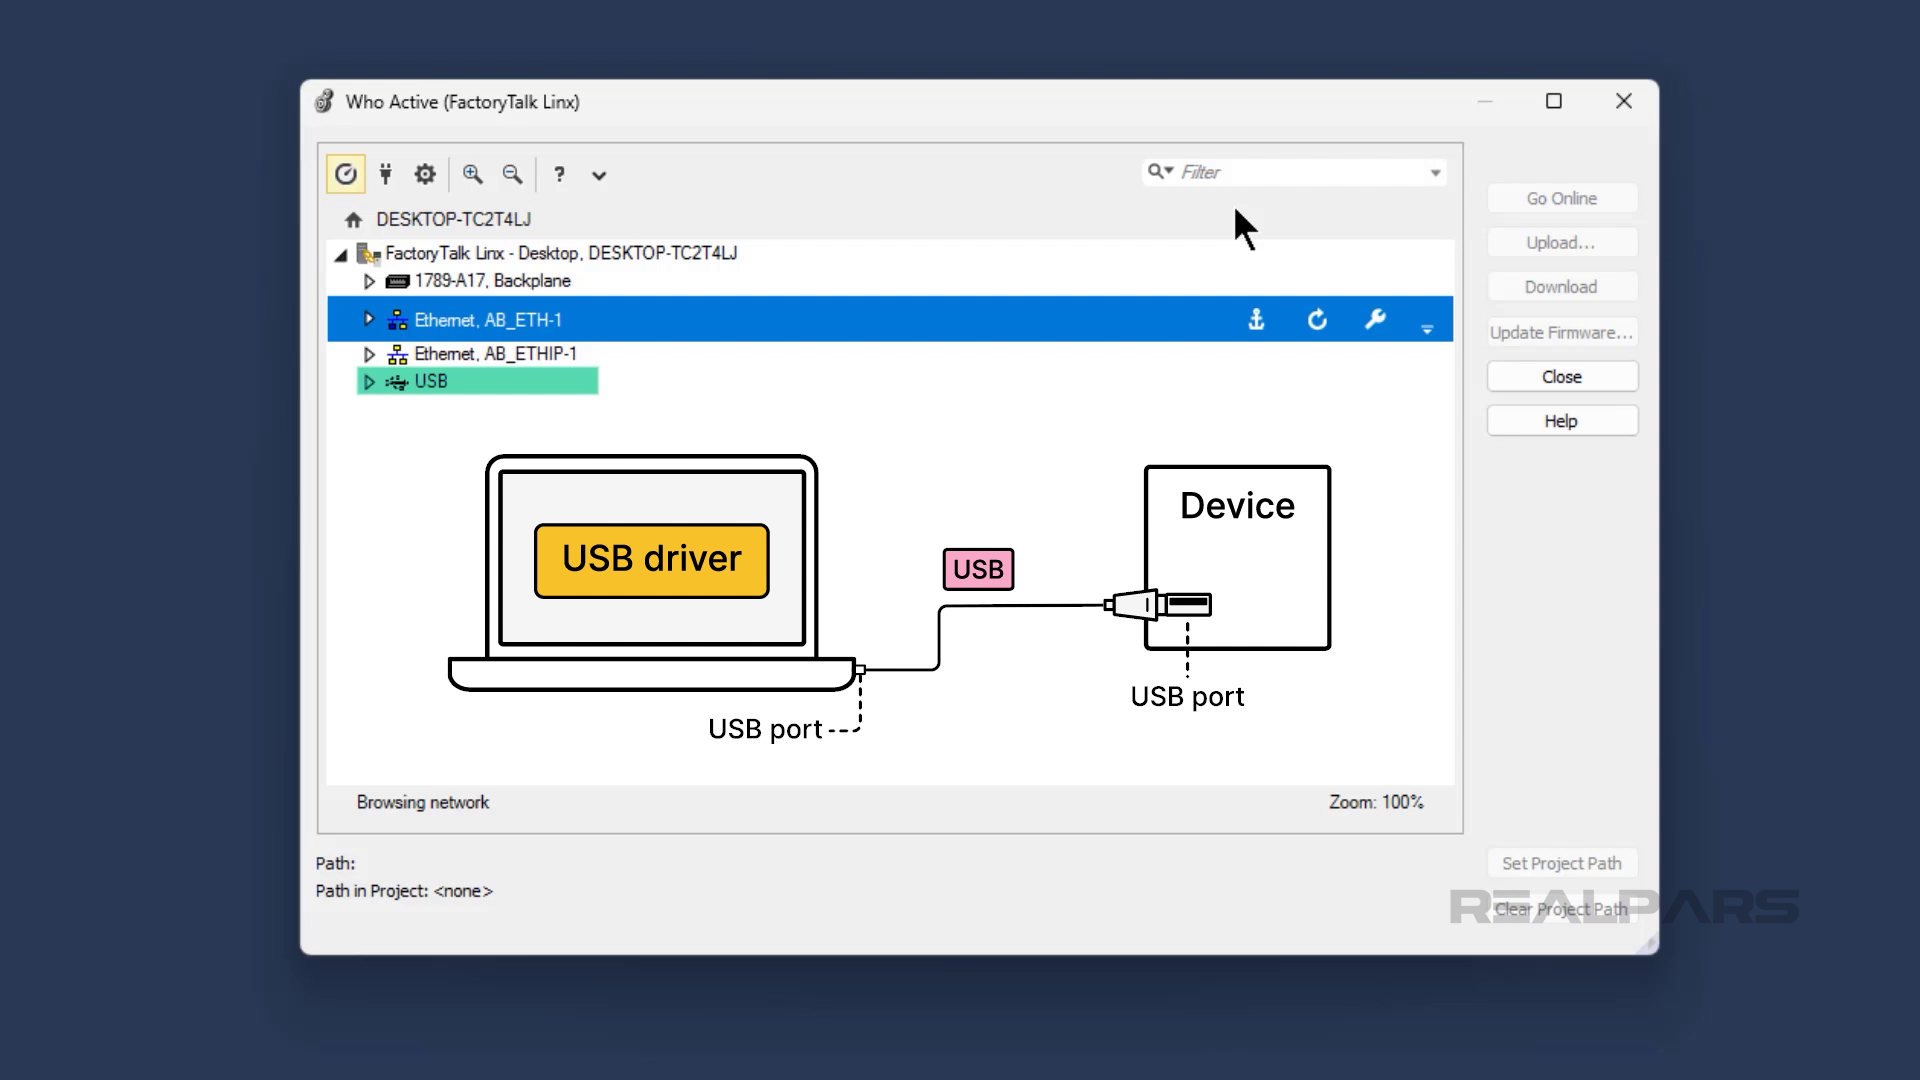This screenshot has width=1920, height=1080.
Task: Click the Close button
Action: tap(1562, 377)
